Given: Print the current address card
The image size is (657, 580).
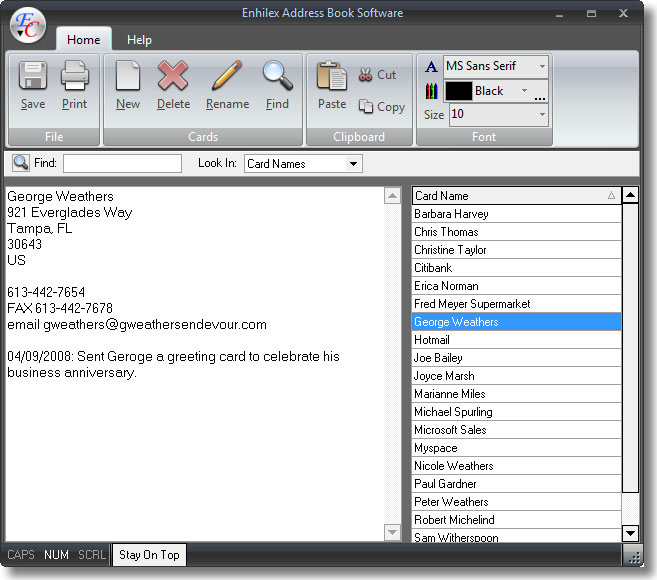Looking at the screenshot, I should click(75, 85).
